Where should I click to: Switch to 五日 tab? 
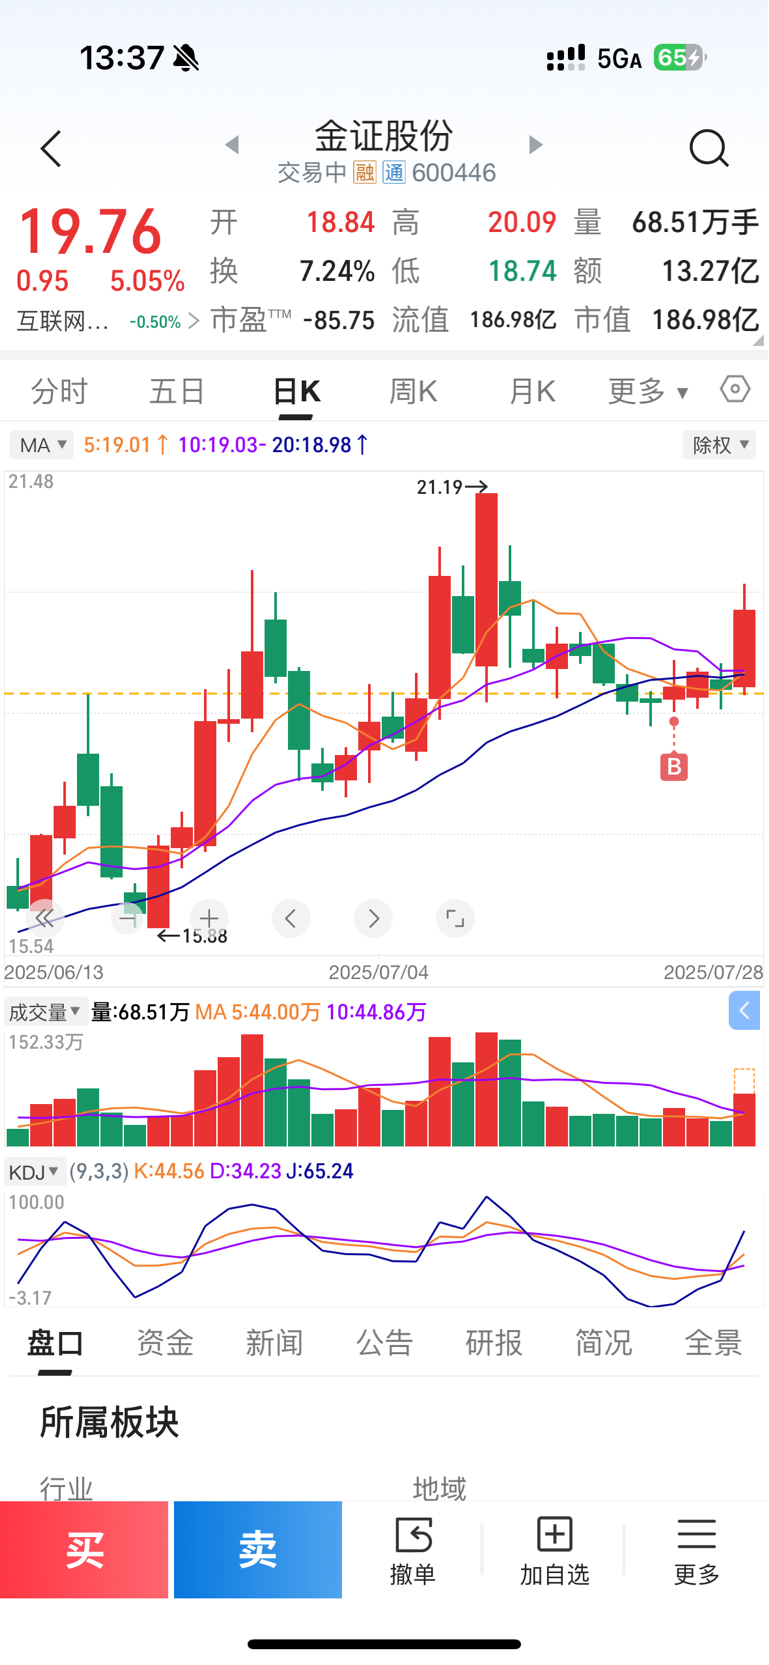click(x=177, y=391)
